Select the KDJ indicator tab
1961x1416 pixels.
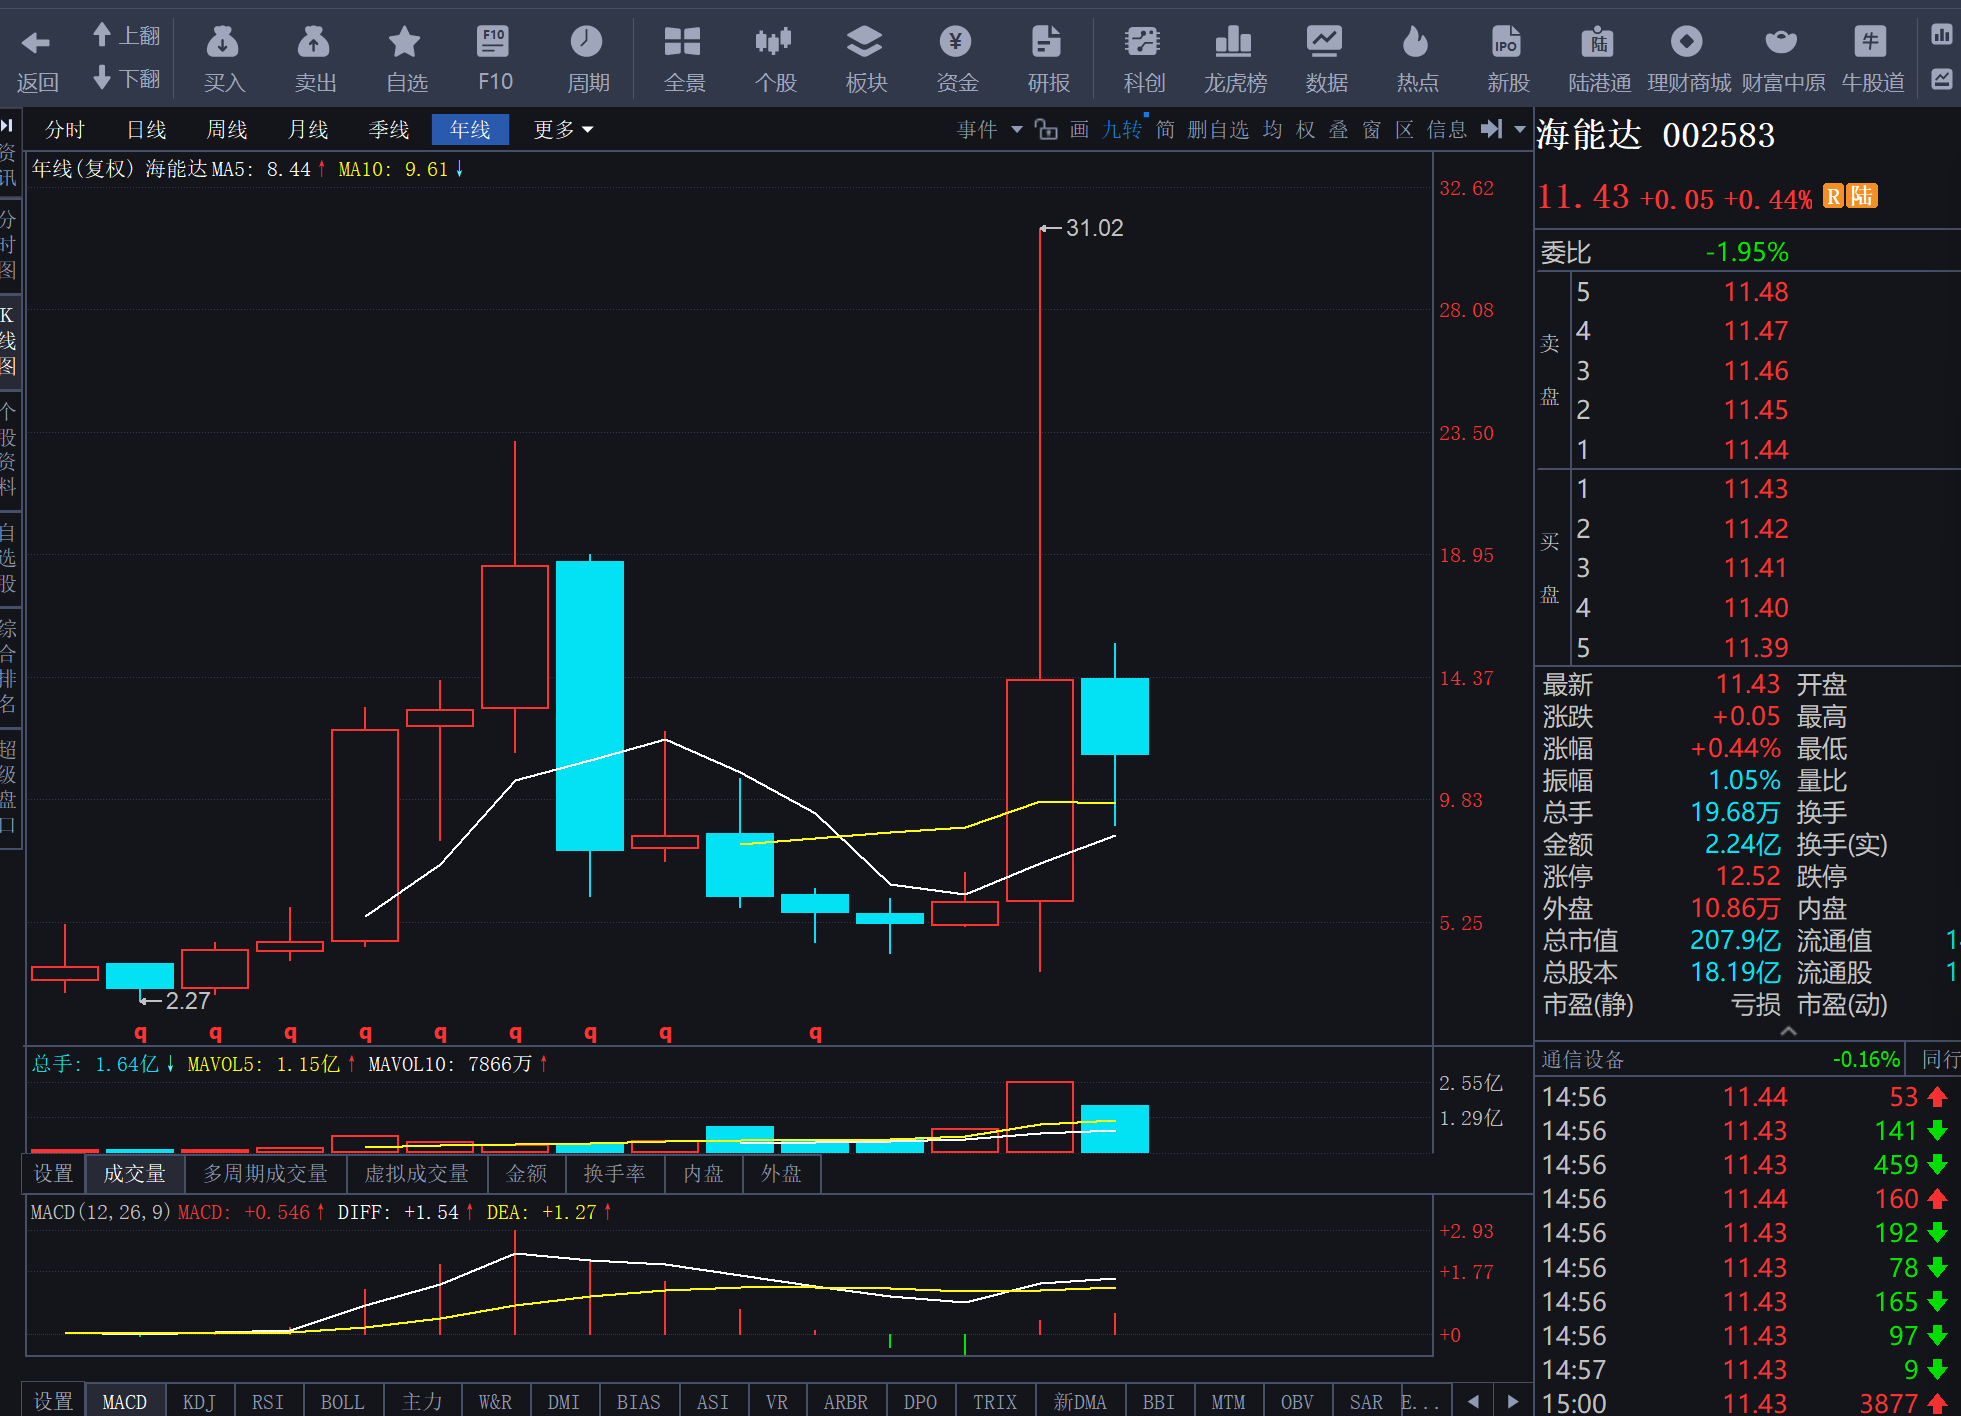(198, 1401)
